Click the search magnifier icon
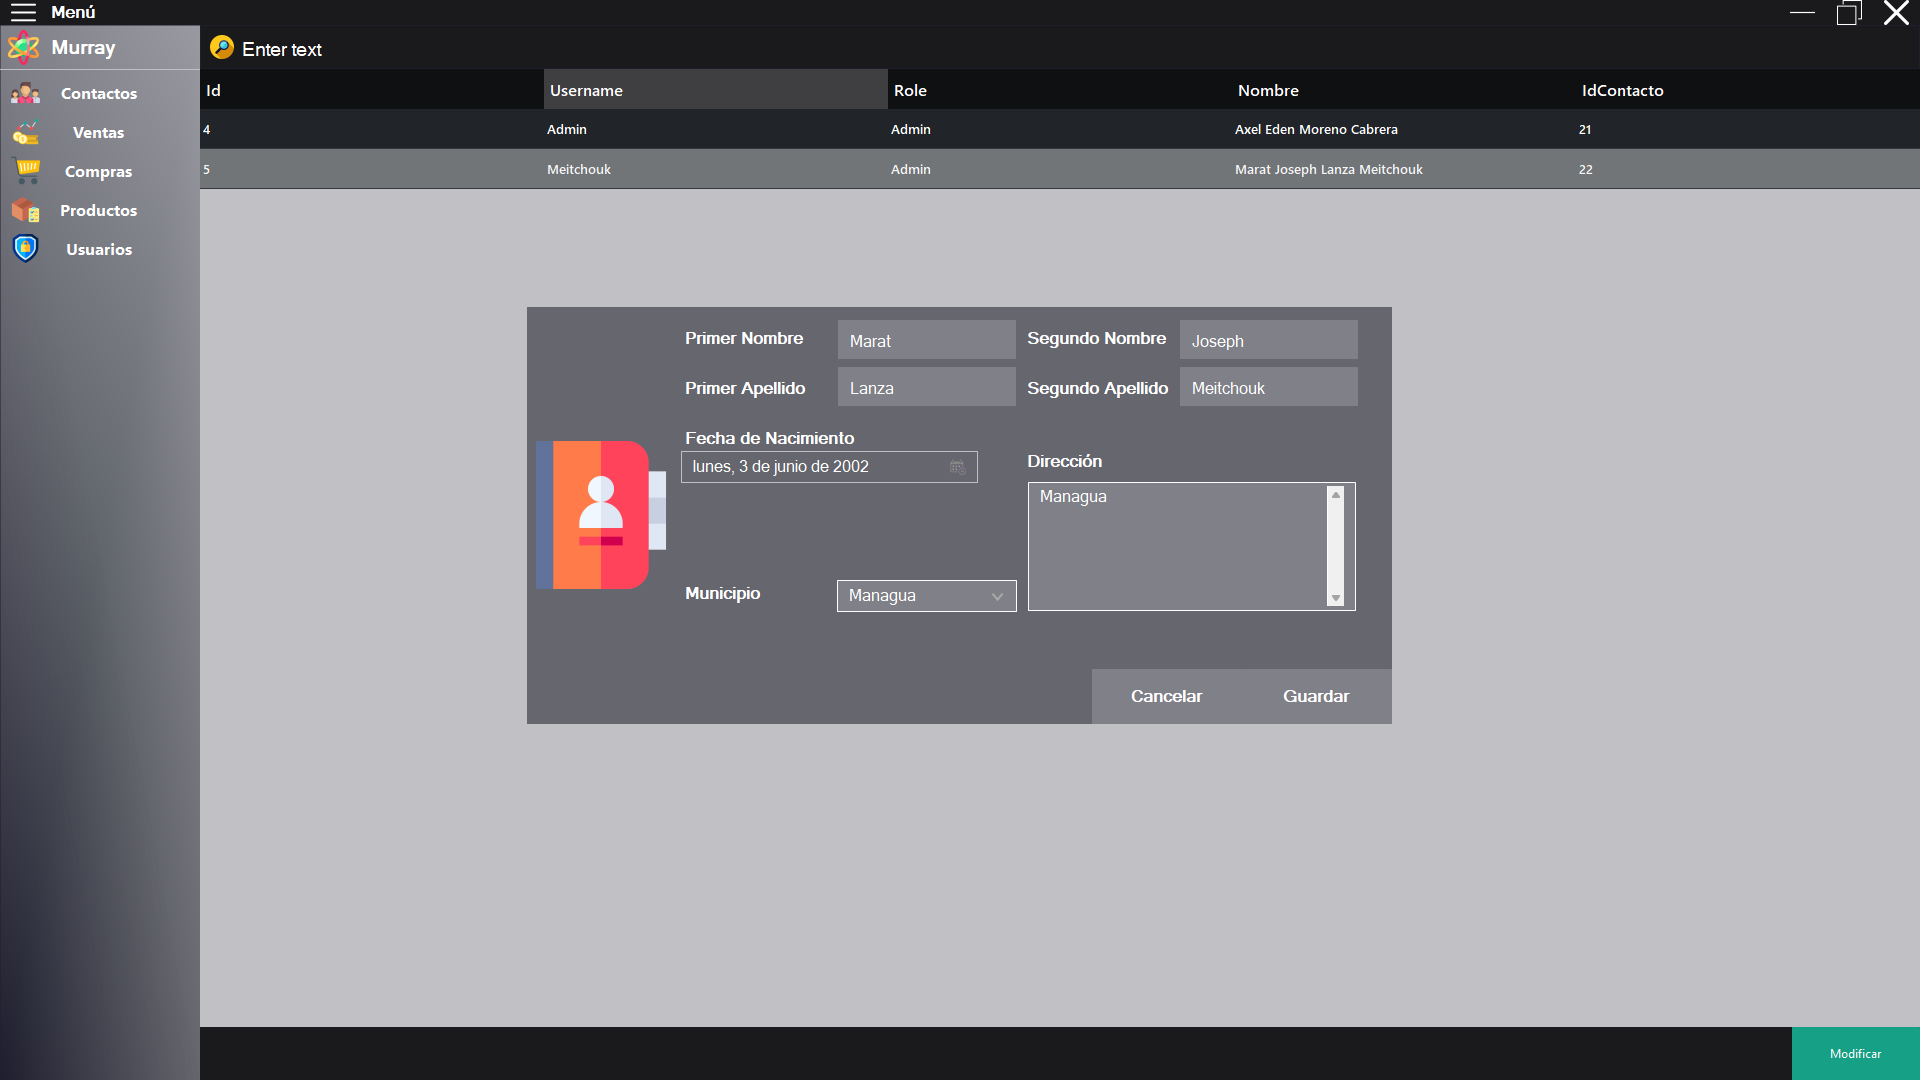Screen dimensions: 1920x1080 click(x=222, y=48)
